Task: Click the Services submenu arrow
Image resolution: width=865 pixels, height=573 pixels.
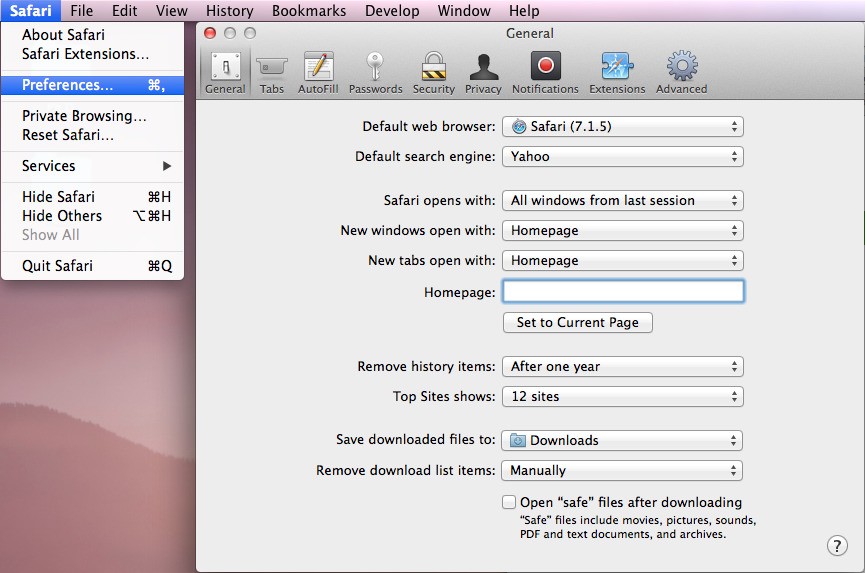Action: pos(167,166)
